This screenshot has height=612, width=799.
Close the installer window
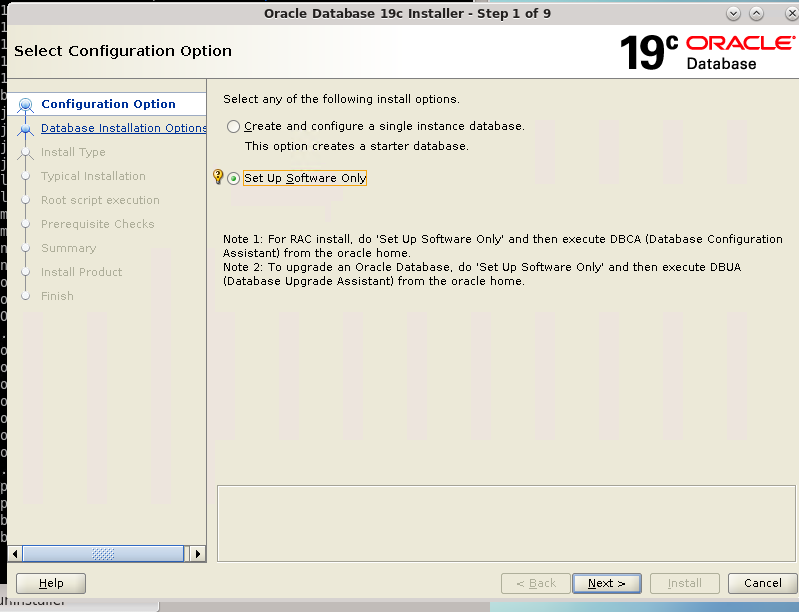coord(791,14)
